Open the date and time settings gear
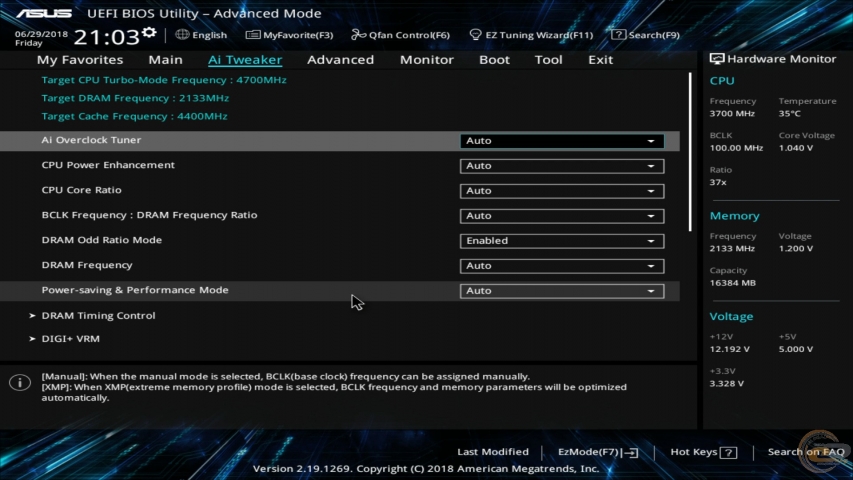Image resolution: width=853 pixels, height=480 pixels. point(149,34)
